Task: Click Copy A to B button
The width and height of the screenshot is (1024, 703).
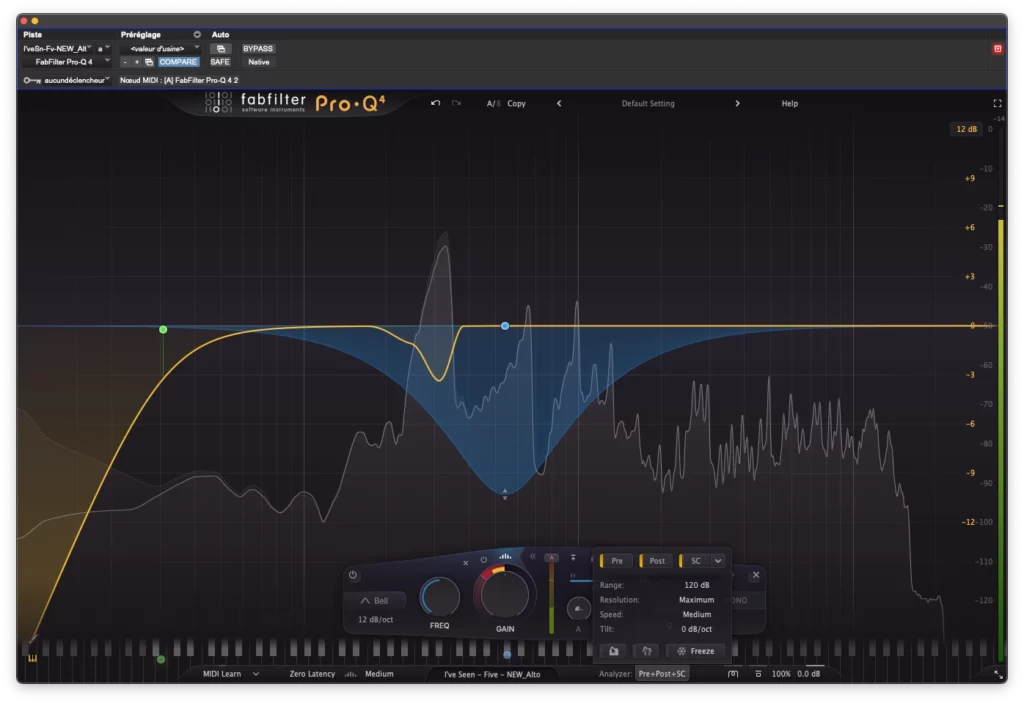Action: pyautogui.click(x=517, y=103)
